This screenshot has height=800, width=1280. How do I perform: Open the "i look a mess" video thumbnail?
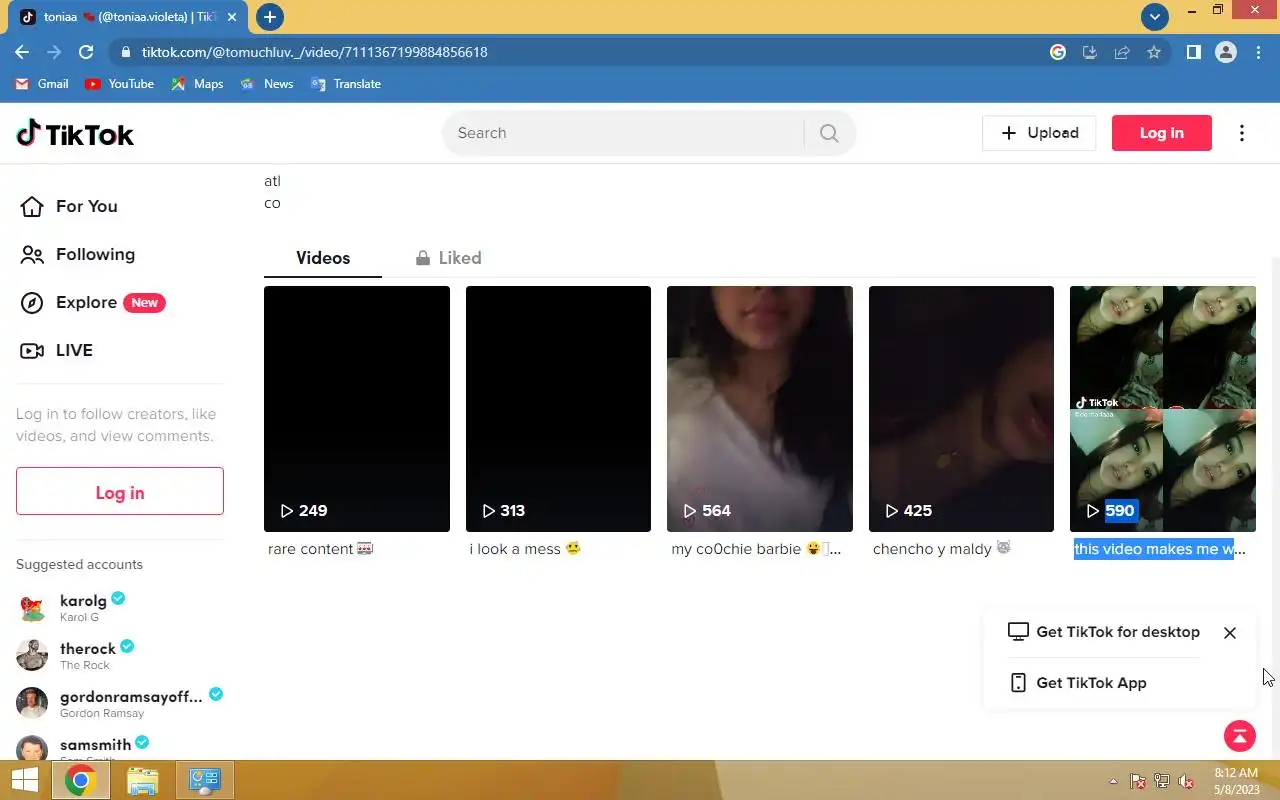(x=558, y=409)
